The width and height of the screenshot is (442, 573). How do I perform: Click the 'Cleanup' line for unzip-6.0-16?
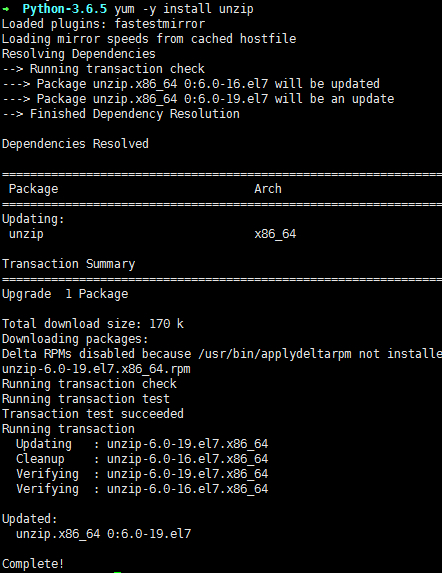pos(142,459)
